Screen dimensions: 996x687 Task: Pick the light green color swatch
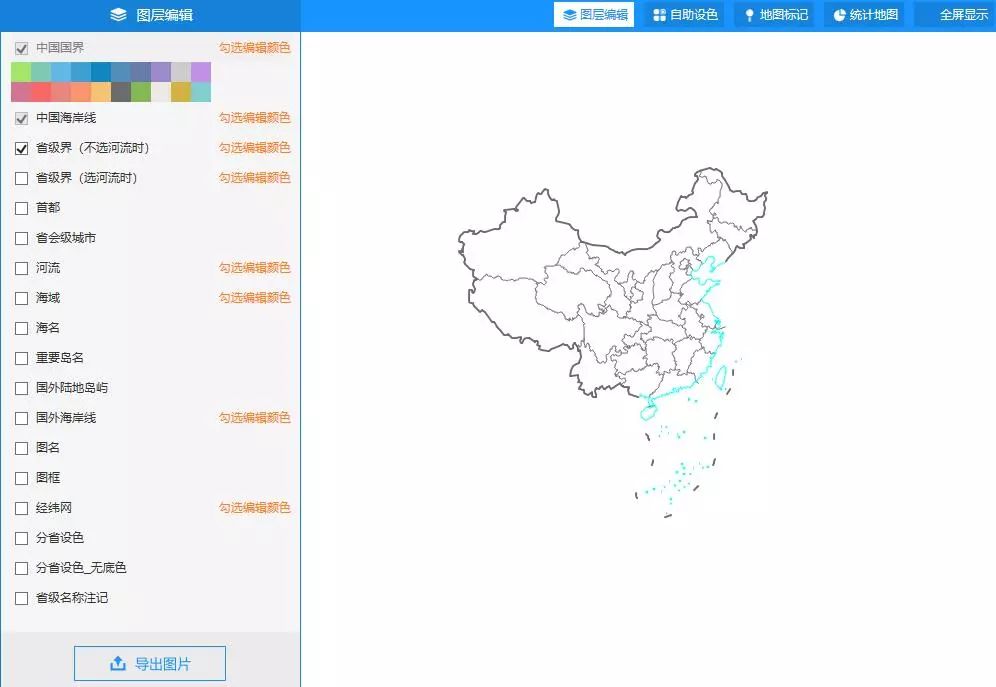point(21,72)
